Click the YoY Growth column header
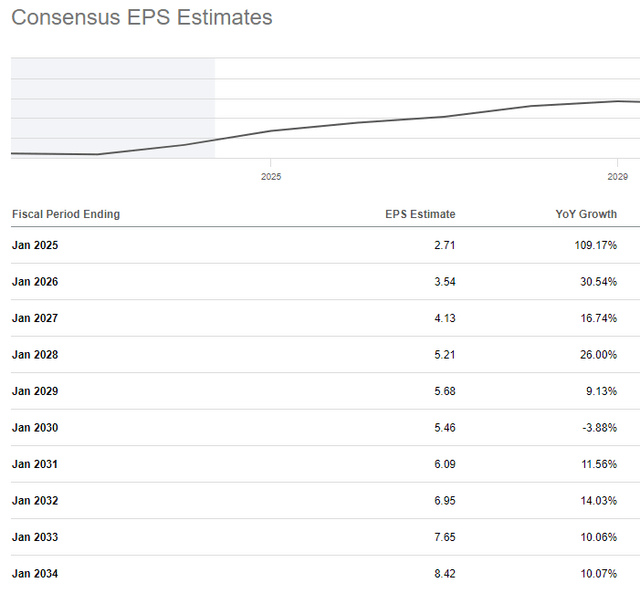640x593 pixels. [x=586, y=214]
